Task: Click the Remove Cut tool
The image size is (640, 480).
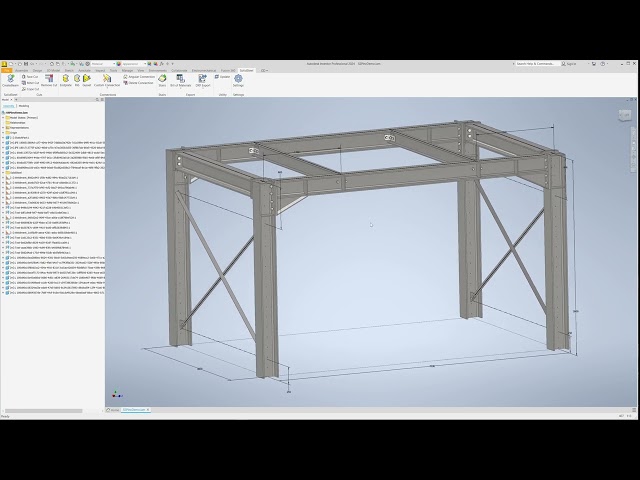Action: tap(49, 80)
